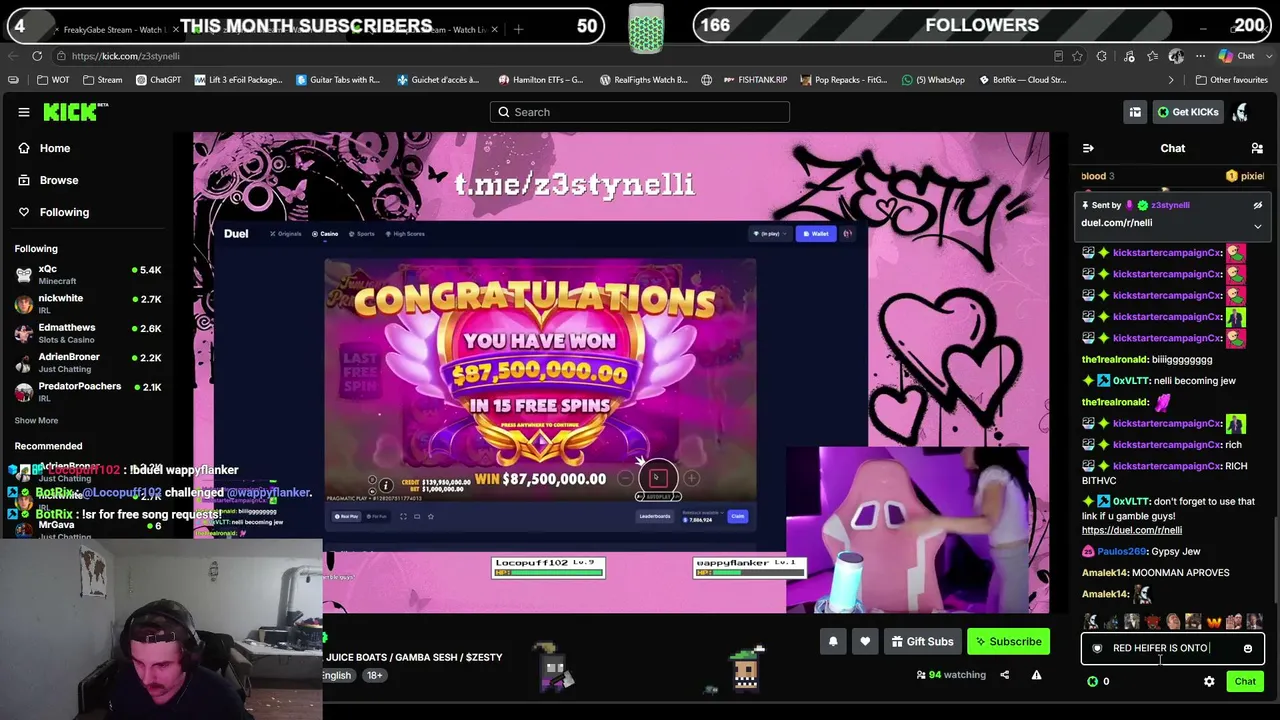Follow the channel with heart button
Viewport: 1280px width, 720px height.
(x=865, y=642)
